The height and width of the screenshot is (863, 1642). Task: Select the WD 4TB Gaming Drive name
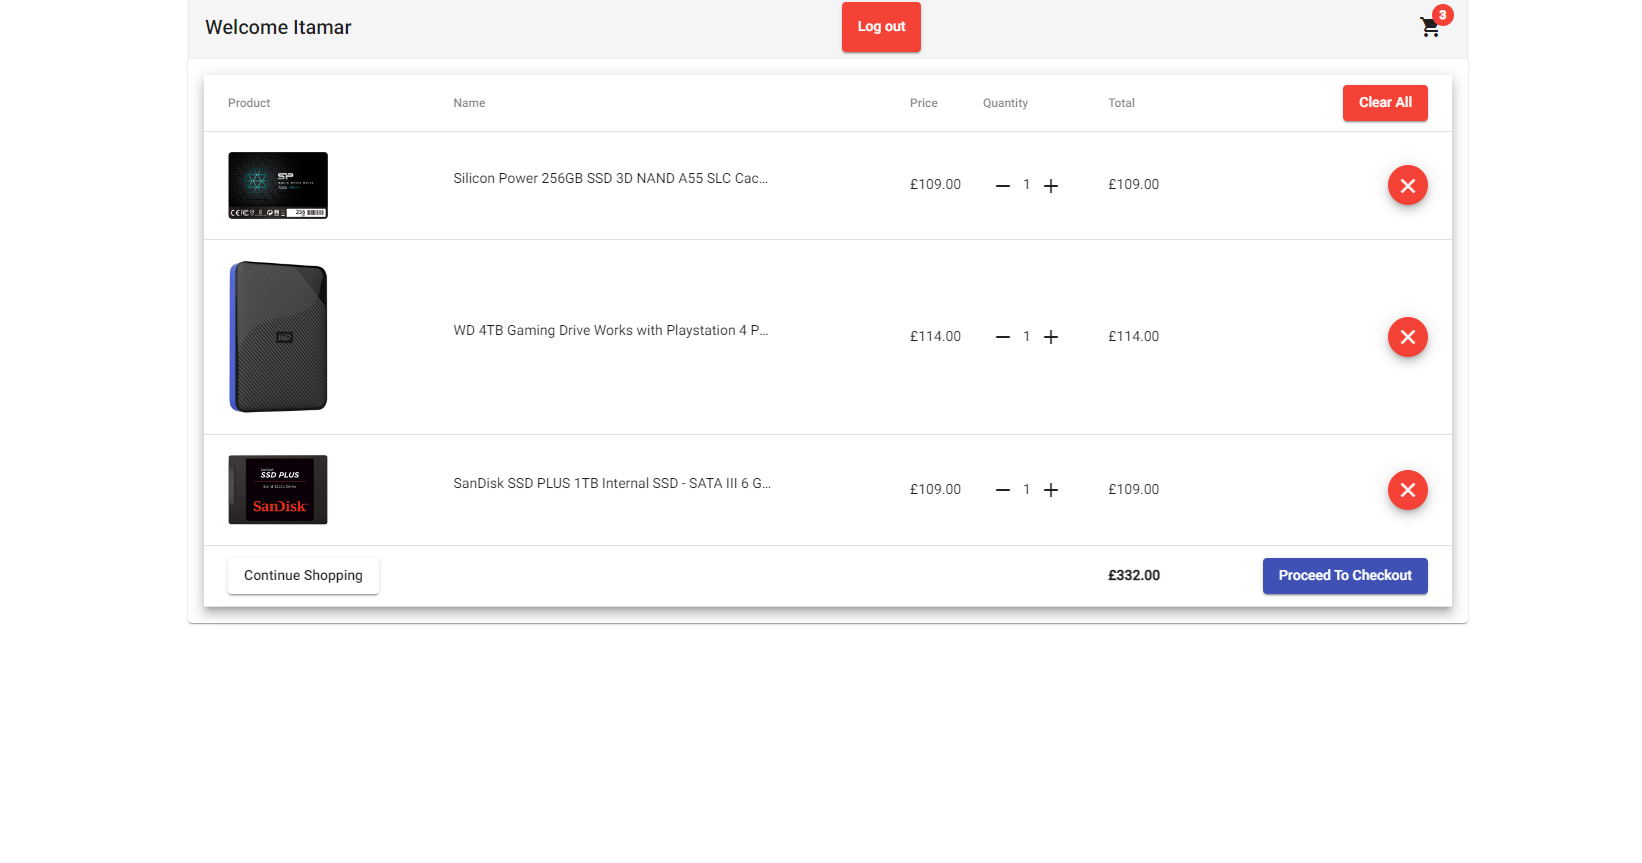(x=611, y=331)
